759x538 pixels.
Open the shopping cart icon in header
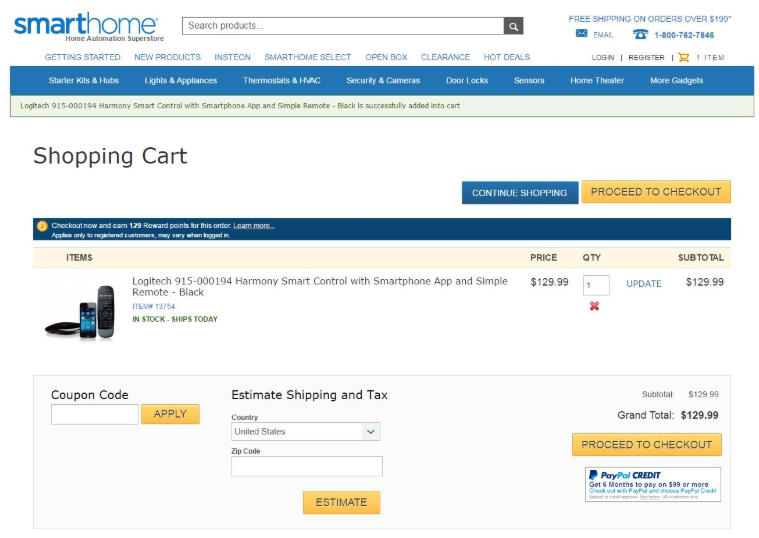(684, 58)
